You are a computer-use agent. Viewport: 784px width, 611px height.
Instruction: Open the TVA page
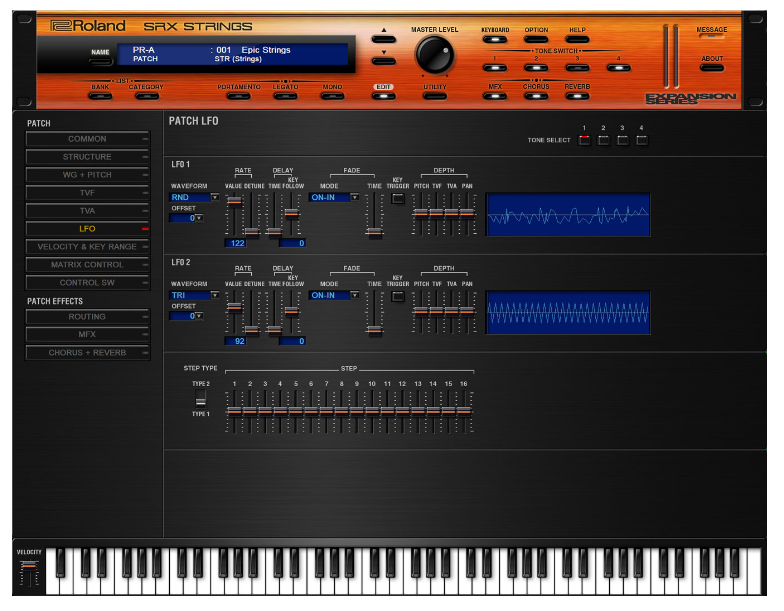[x=88, y=211]
